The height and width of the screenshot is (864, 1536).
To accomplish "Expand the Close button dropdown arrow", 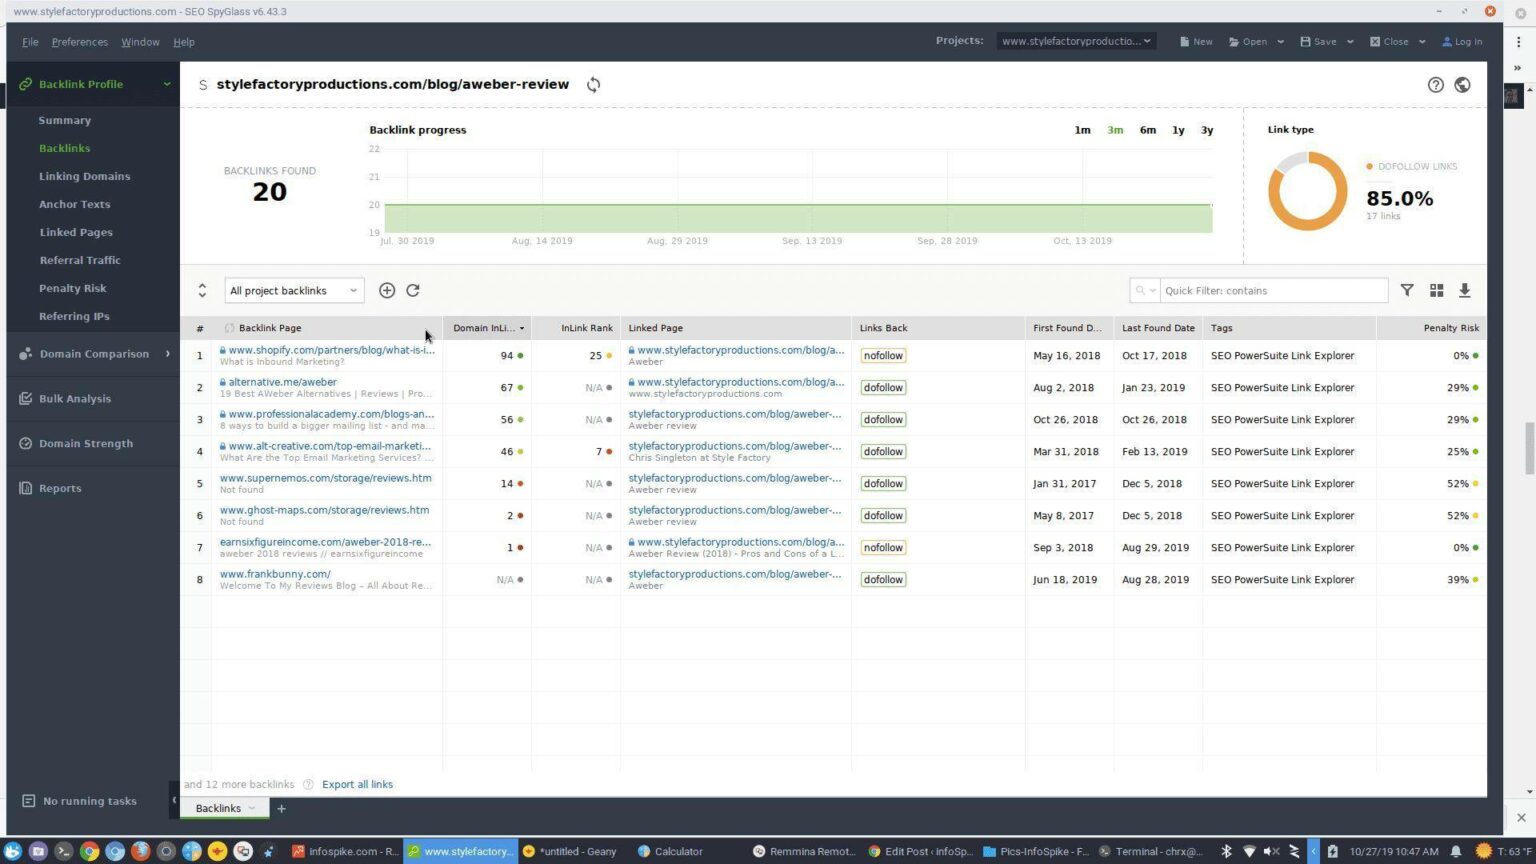I will 1421,42.
